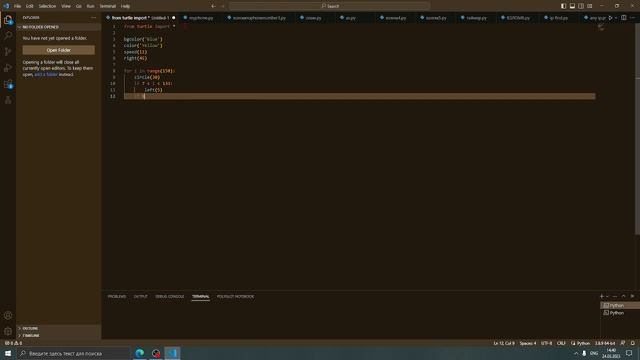The width and height of the screenshot is (640, 360).
Task: Click Go Back arrow in title bar
Action: click(213, 6)
